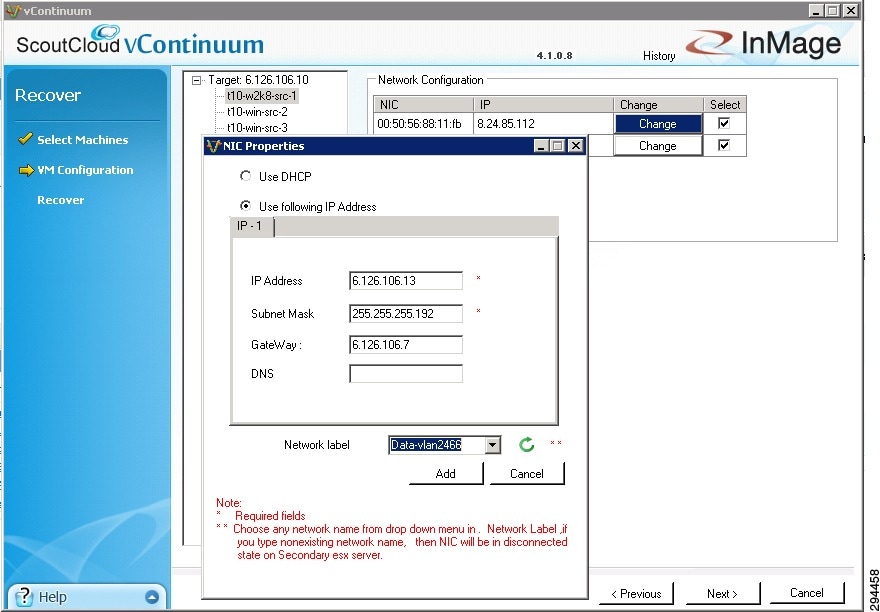The width and height of the screenshot is (880, 612).
Task: Select t10-w2k8-src-1 in the tree
Action: [262, 96]
